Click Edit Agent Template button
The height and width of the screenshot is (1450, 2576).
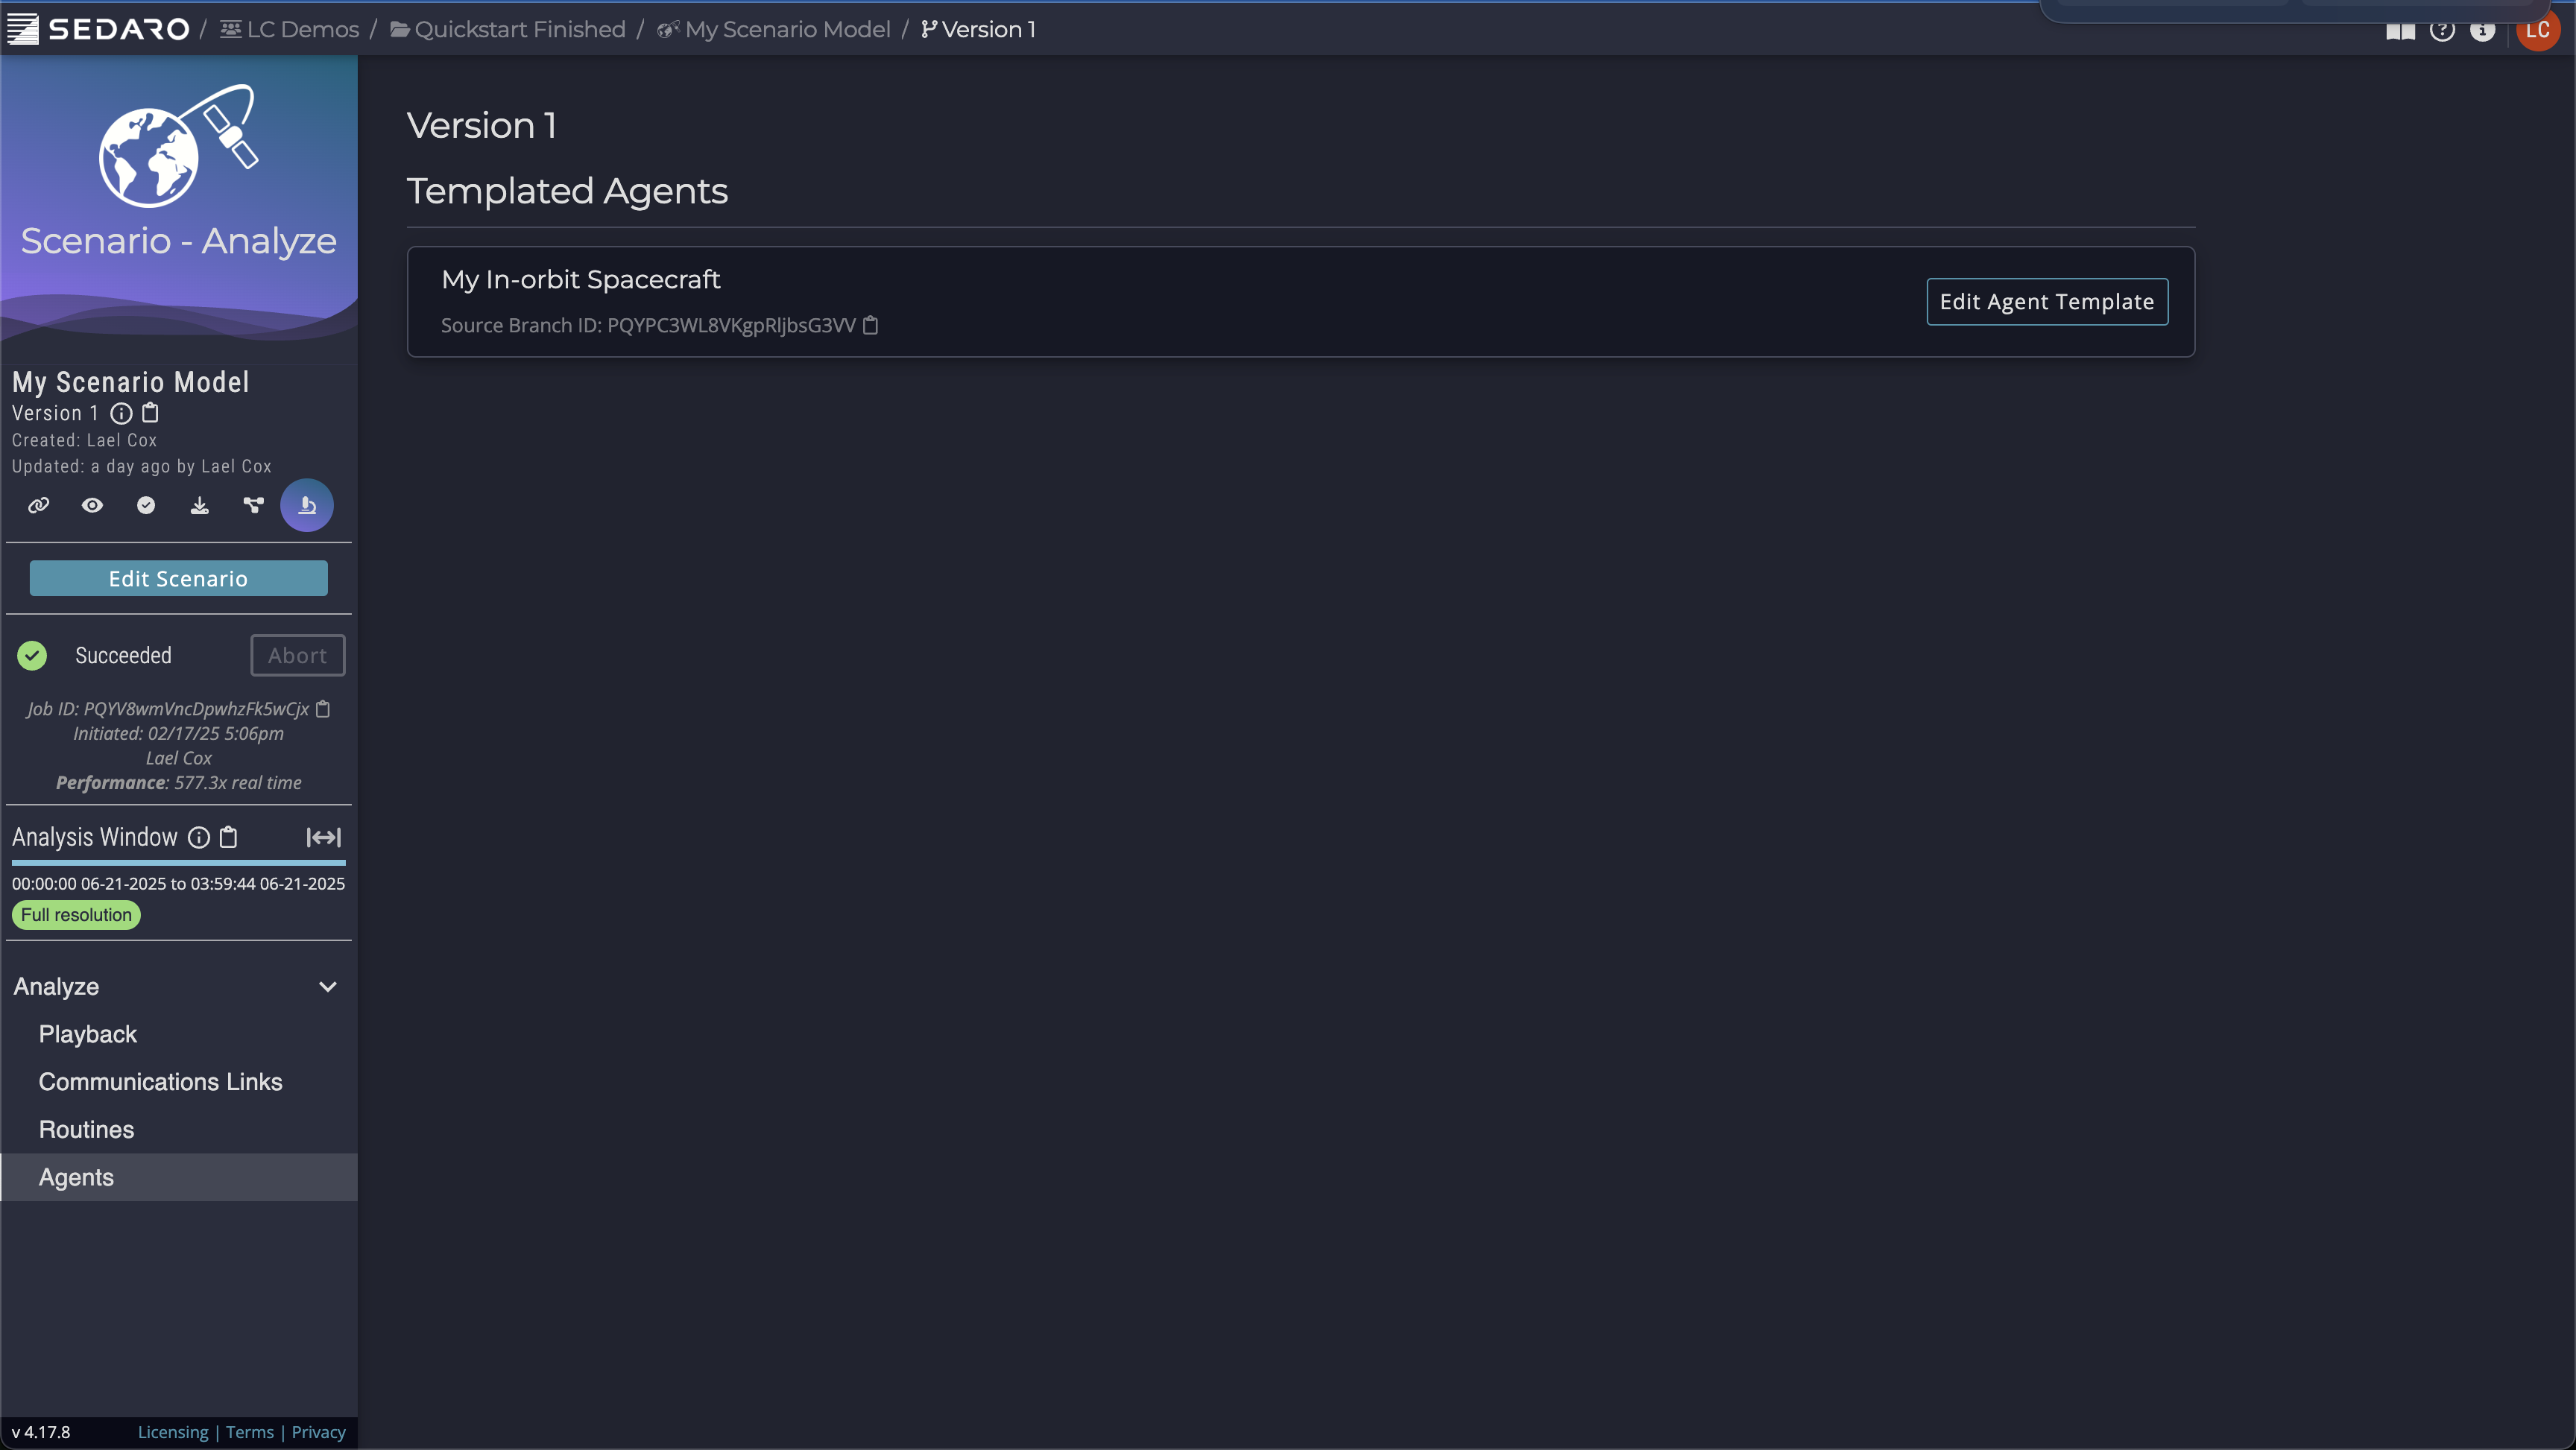(x=2047, y=300)
